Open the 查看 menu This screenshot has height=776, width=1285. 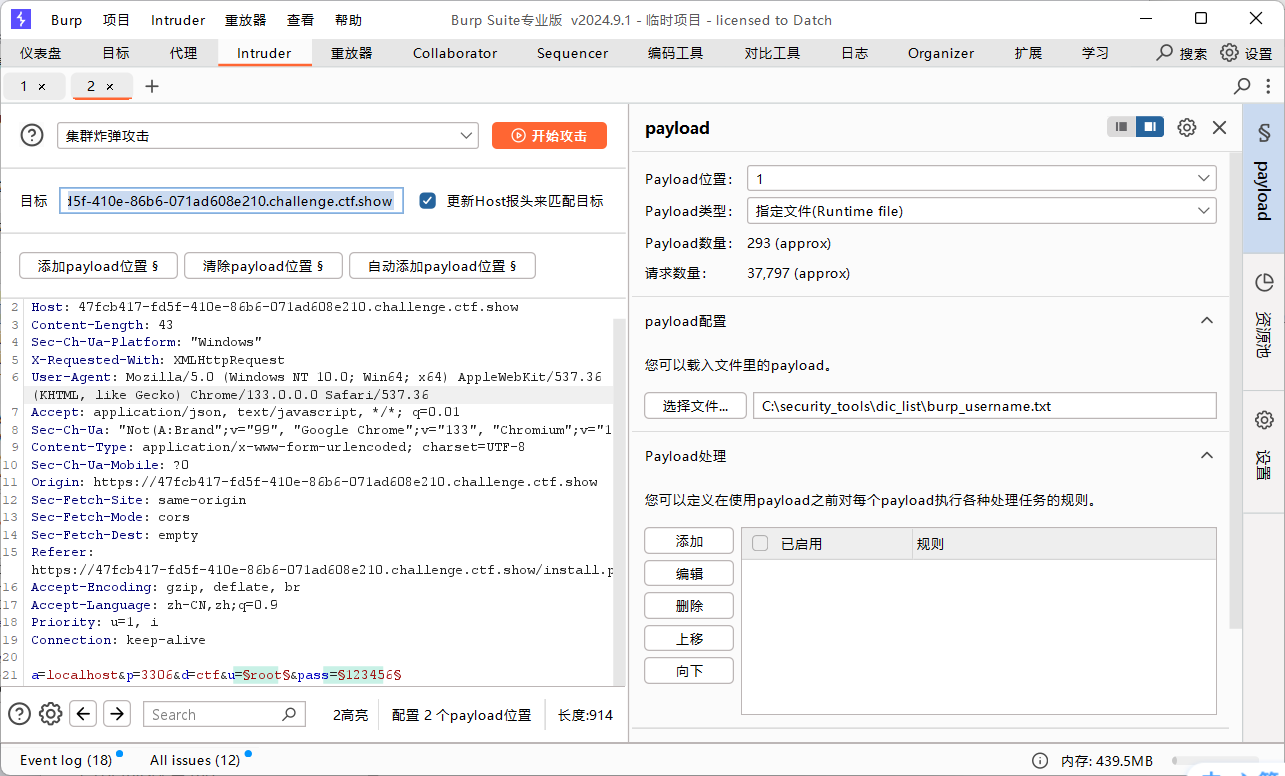pyautogui.click(x=300, y=20)
